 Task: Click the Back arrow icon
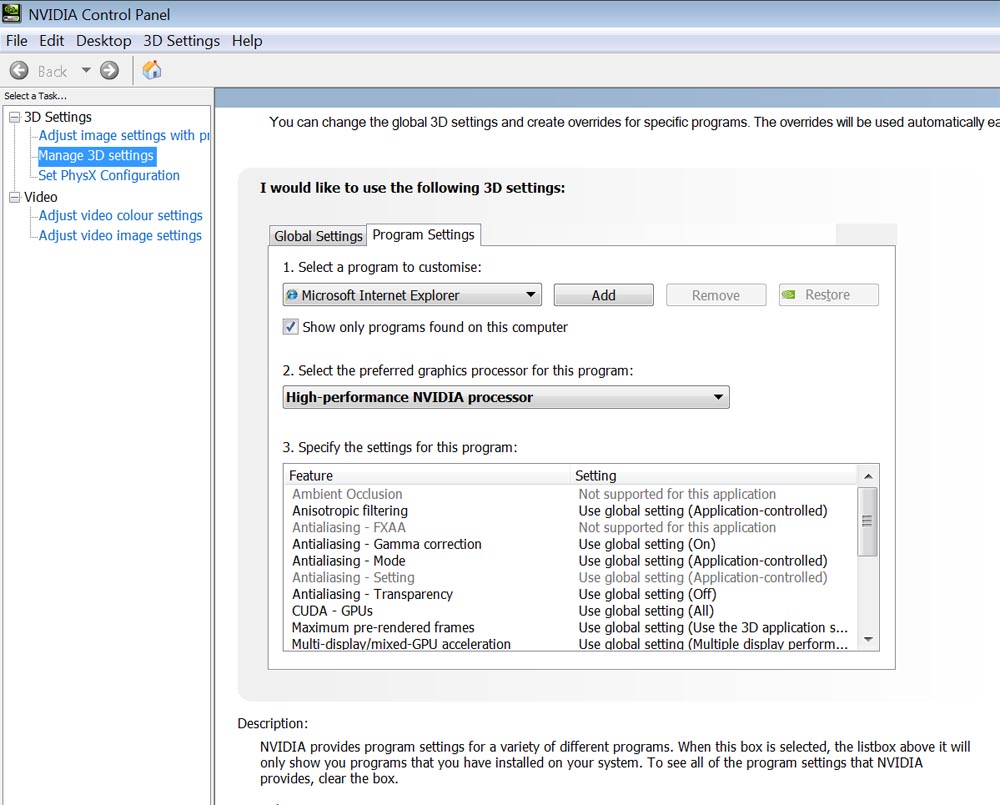tap(19, 70)
